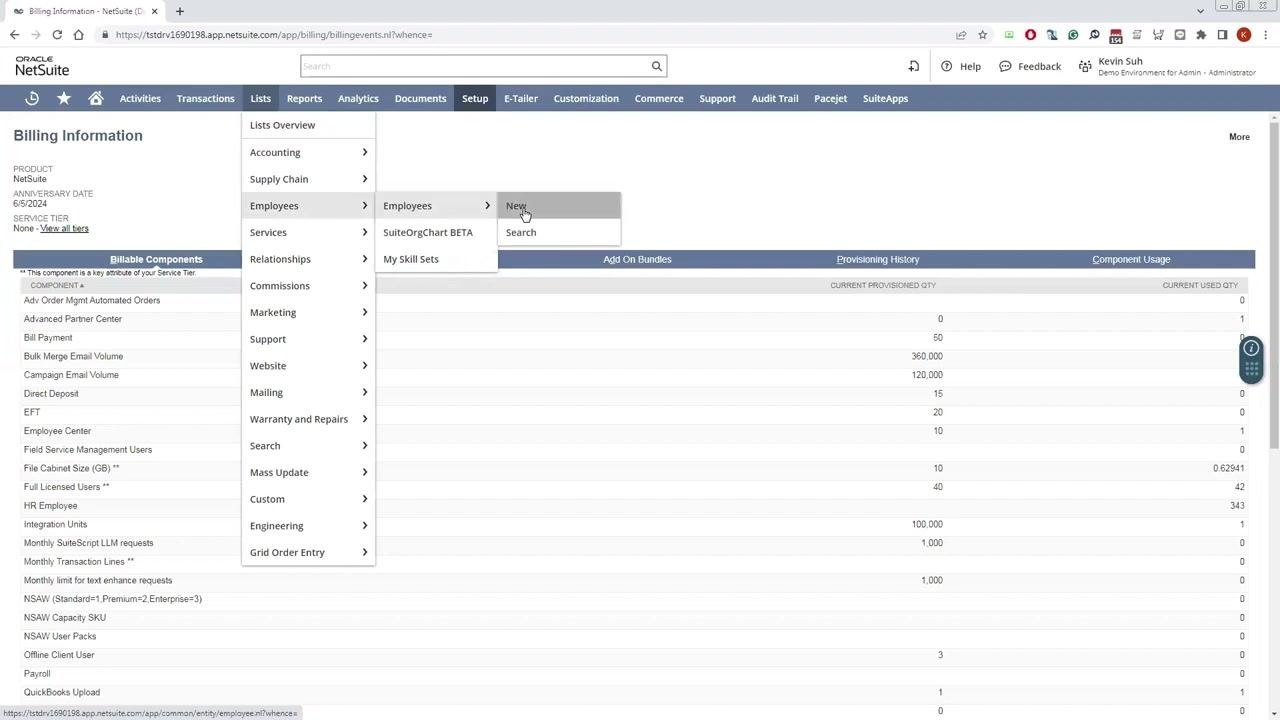Switch to Component Usage tab
1280x720 pixels.
pos(1131,259)
